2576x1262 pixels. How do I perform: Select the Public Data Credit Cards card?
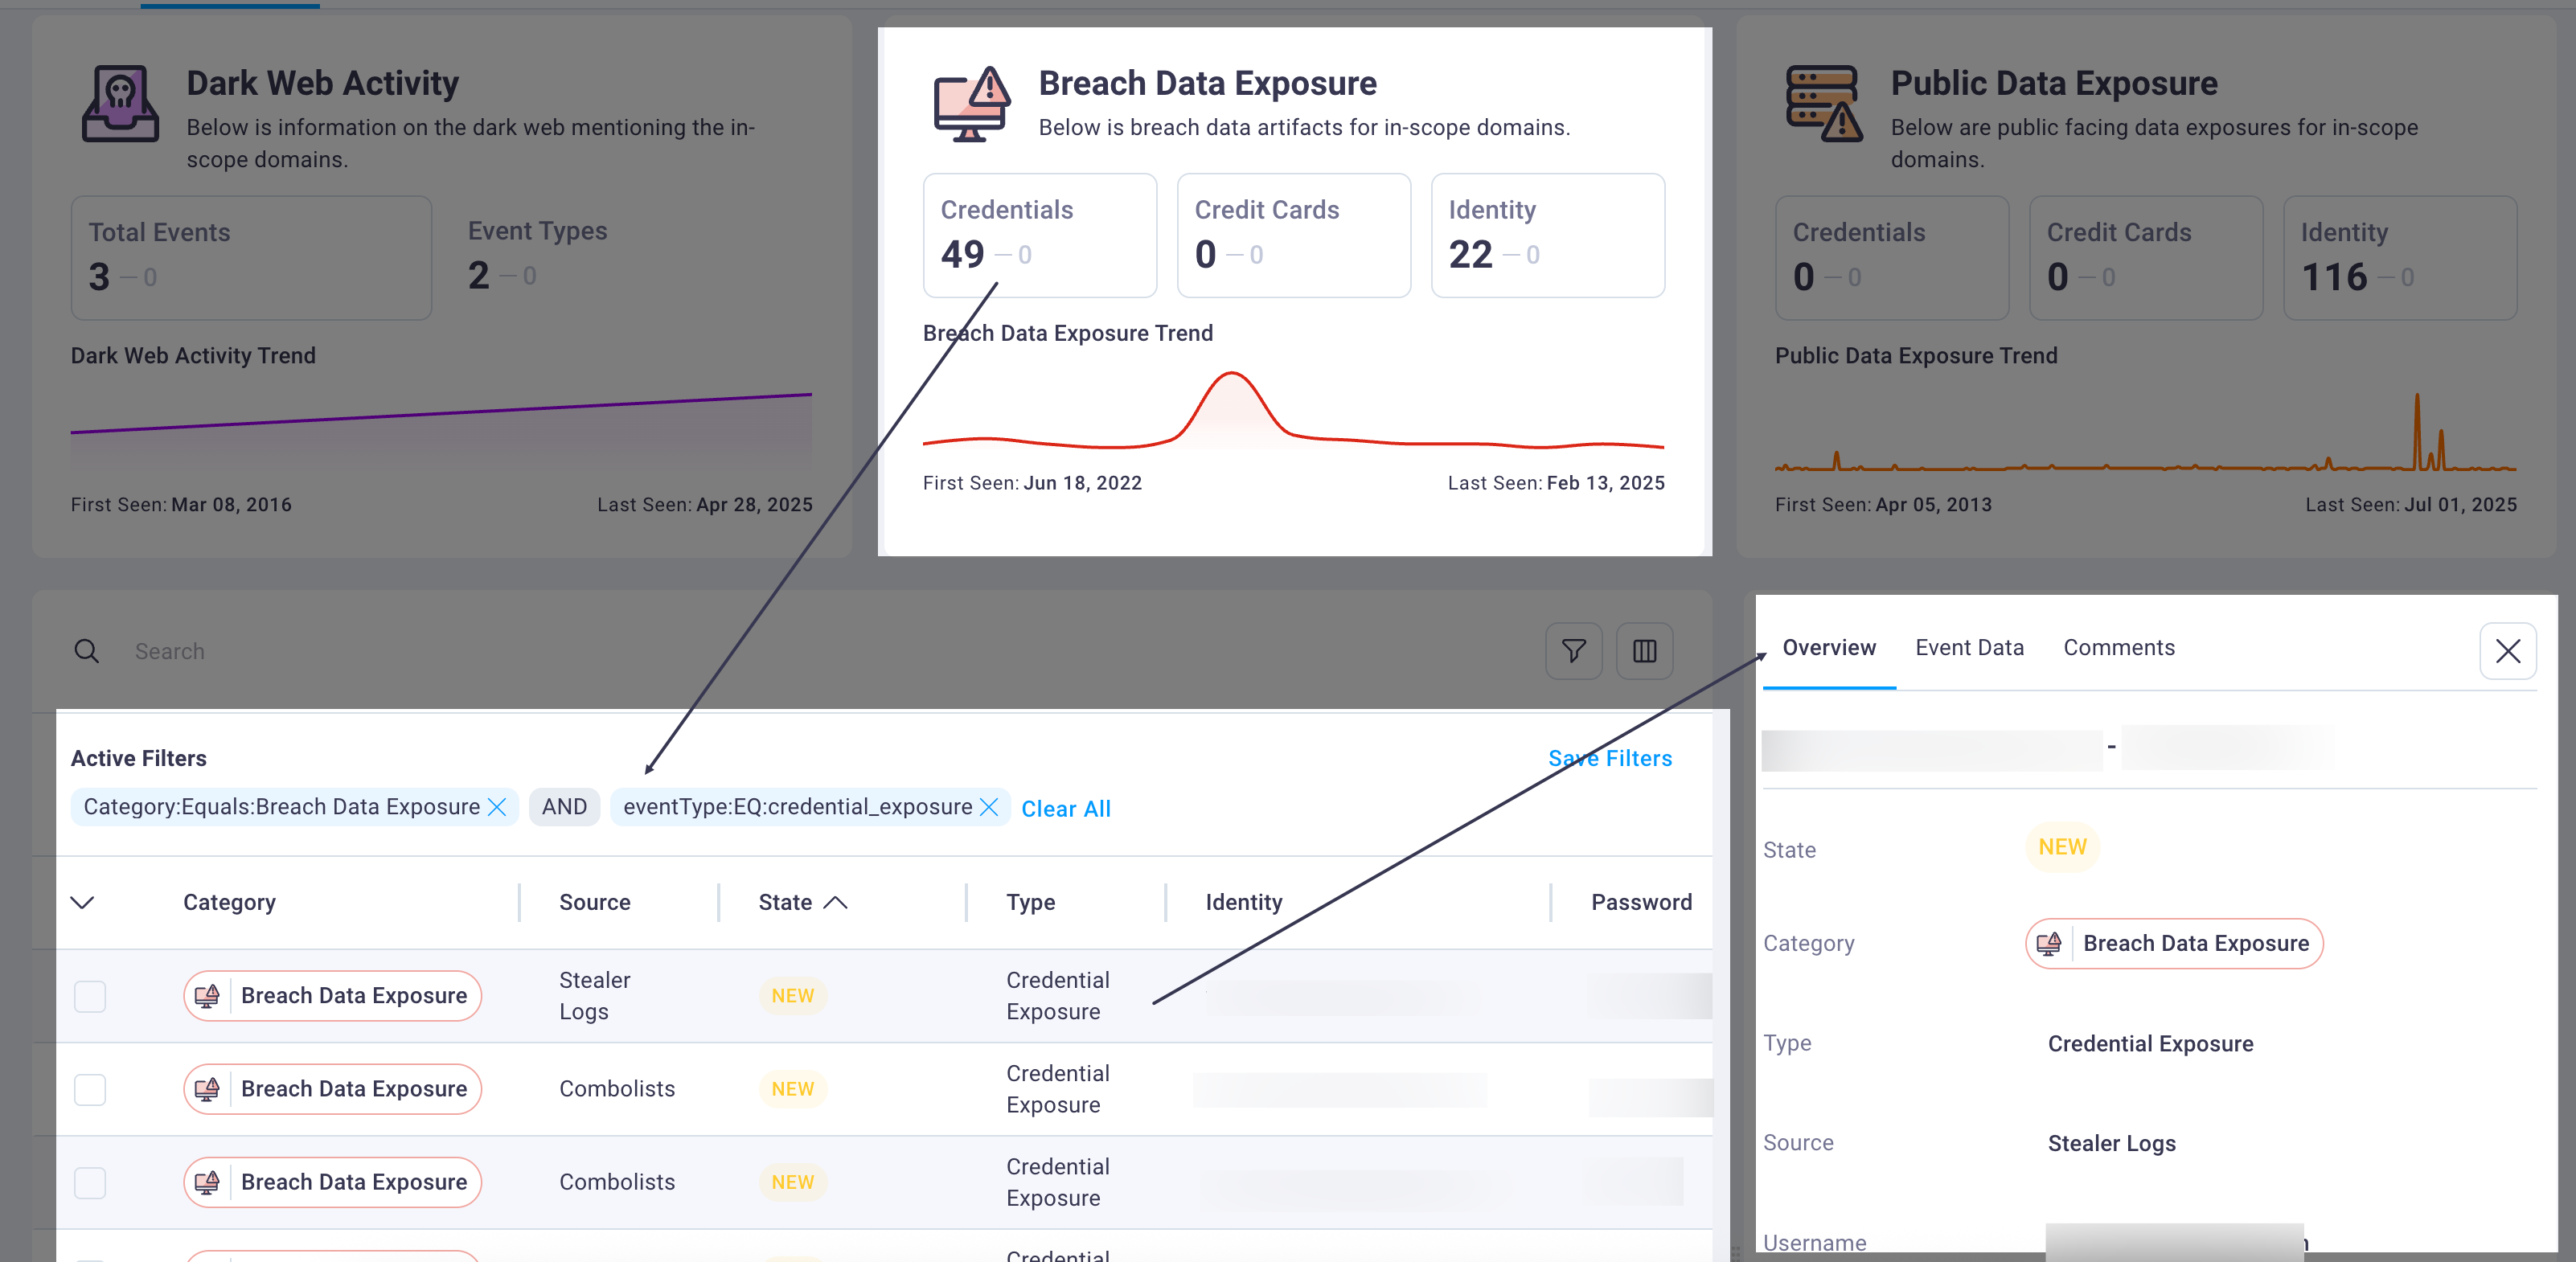(2146, 258)
